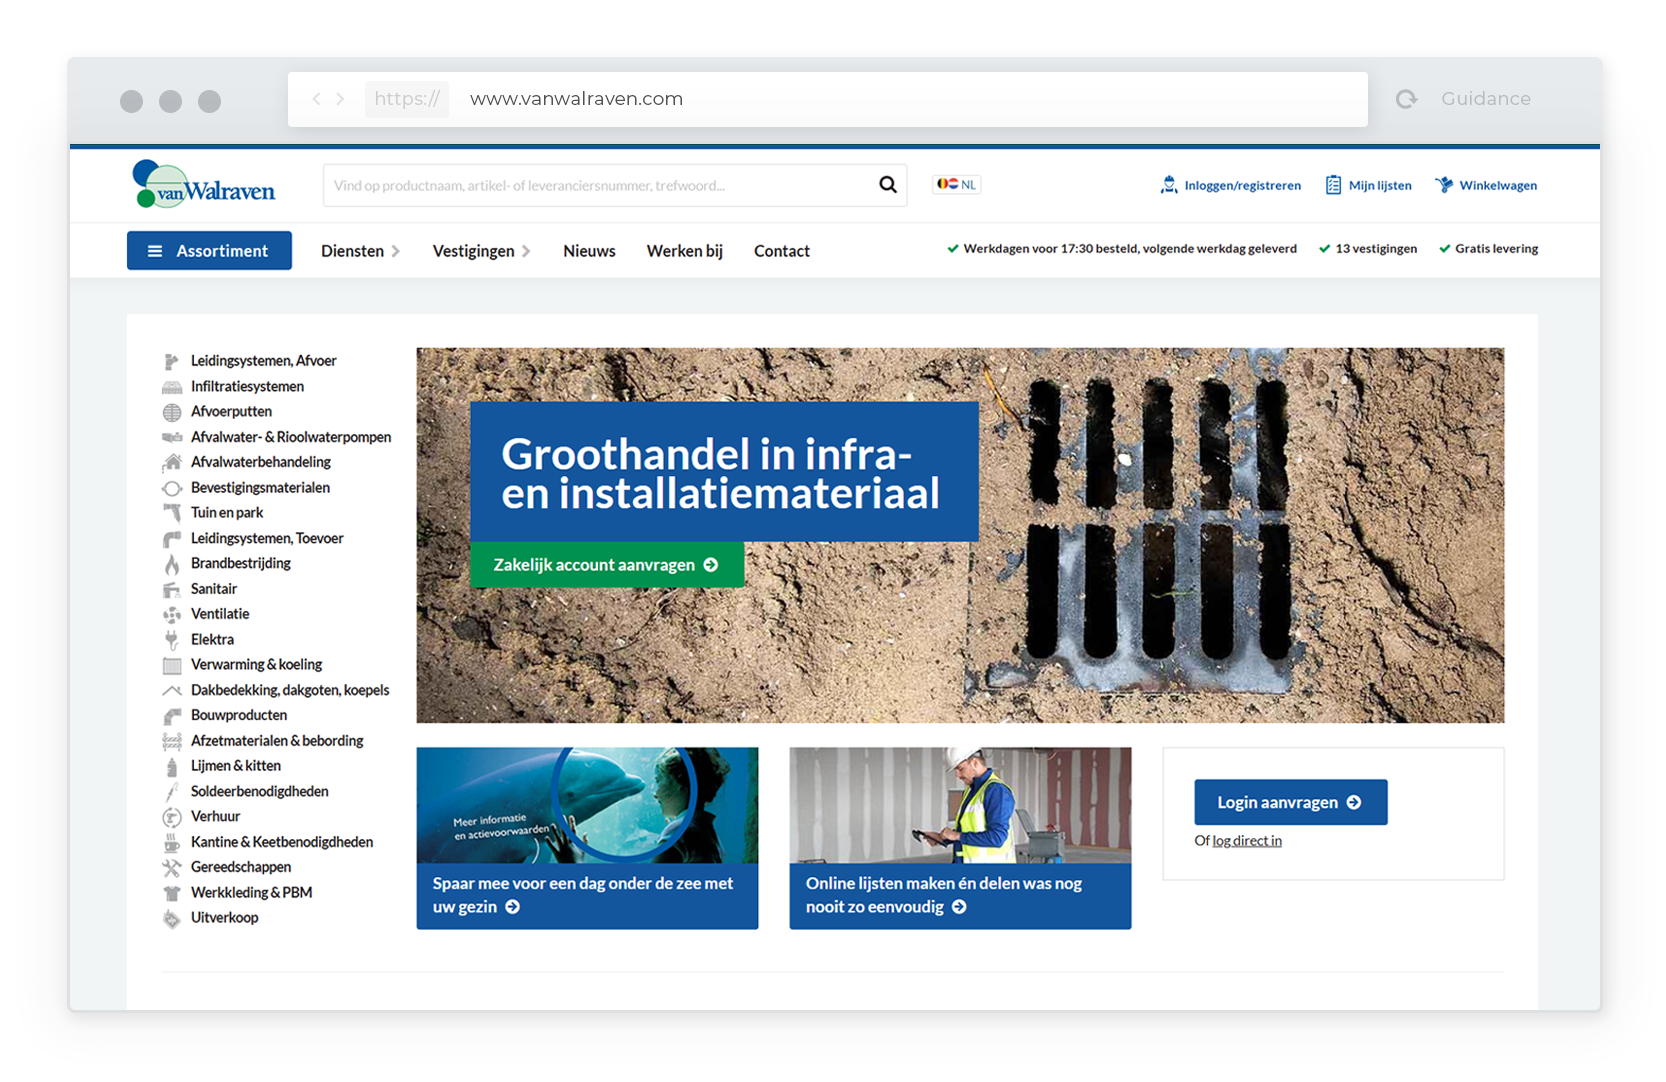The width and height of the screenshot is (1666, 1082).
Task: Select the Brandbestrijding category
Action: (x=241, y=563)
